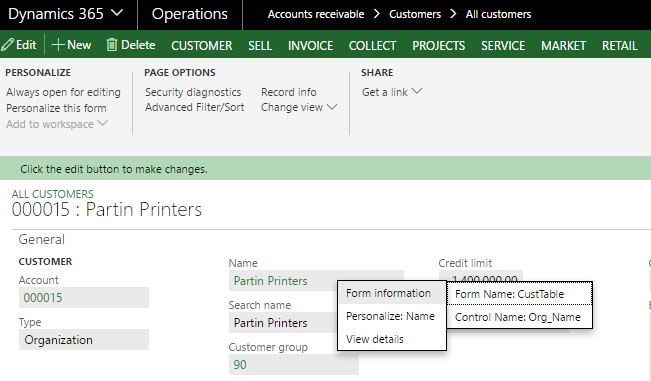Image resolution: width=651 pixels, height=381 pixels.
Task: Click the Type field Organization
Action: [84, 339]
